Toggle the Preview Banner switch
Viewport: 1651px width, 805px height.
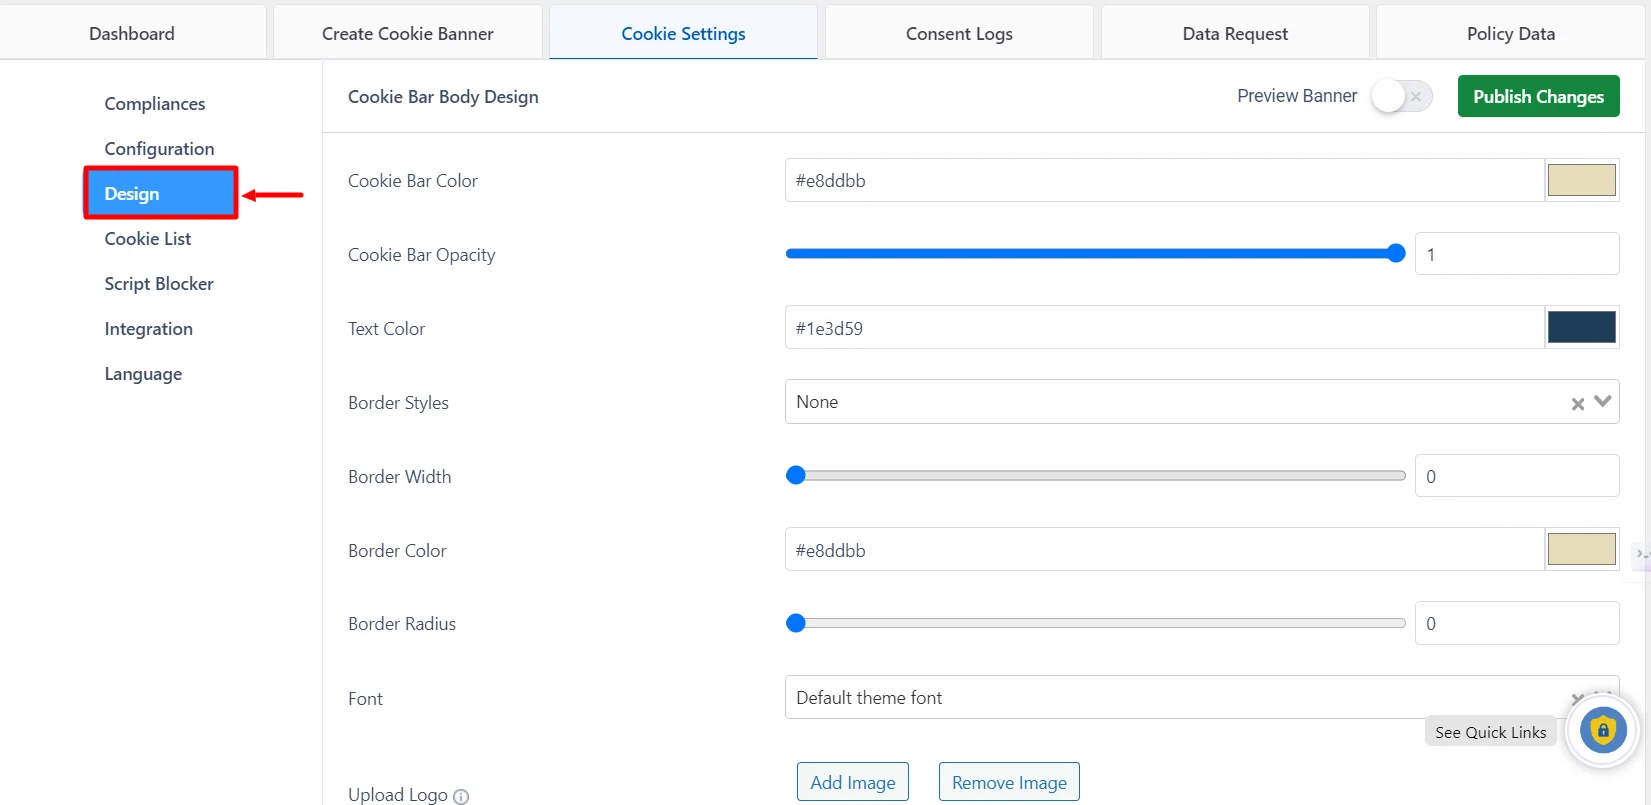tap(1402, 96)
